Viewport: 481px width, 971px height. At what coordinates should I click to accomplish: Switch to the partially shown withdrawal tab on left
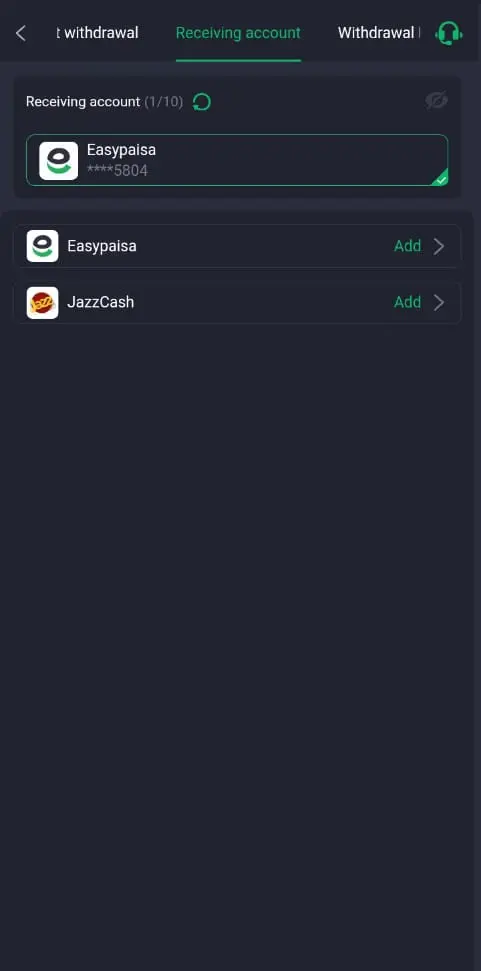coord(97,33)
